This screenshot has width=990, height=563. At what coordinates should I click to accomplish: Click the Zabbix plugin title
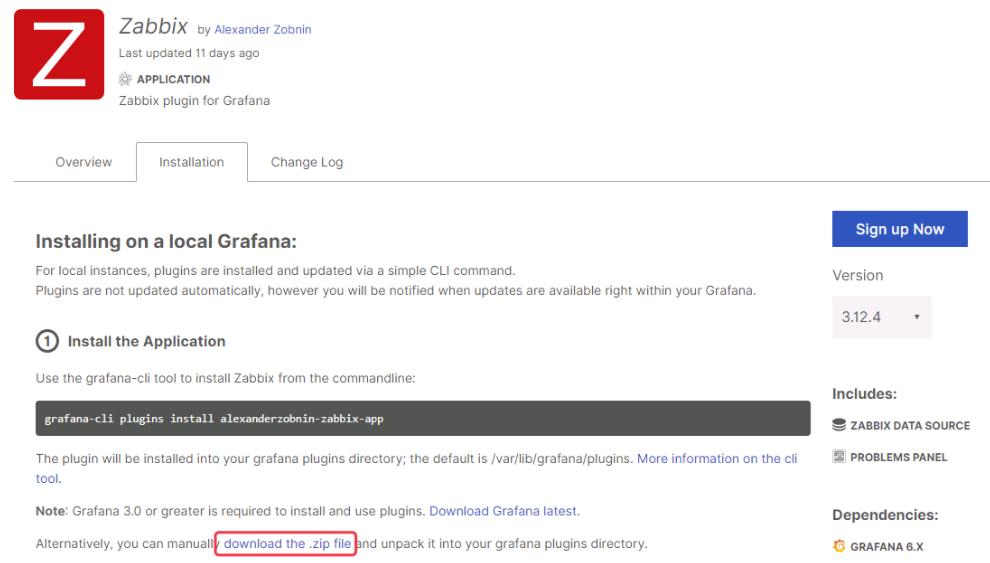coord(153,26)
